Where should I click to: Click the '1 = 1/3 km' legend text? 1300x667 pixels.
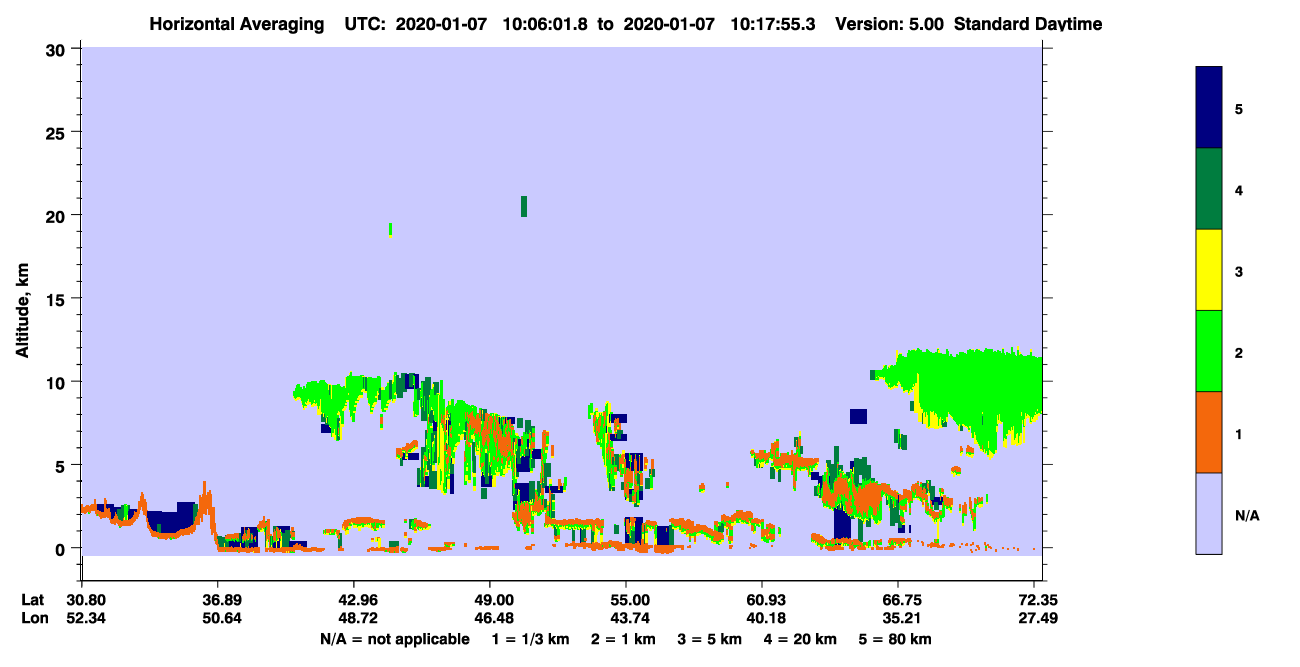pos(530,639)
